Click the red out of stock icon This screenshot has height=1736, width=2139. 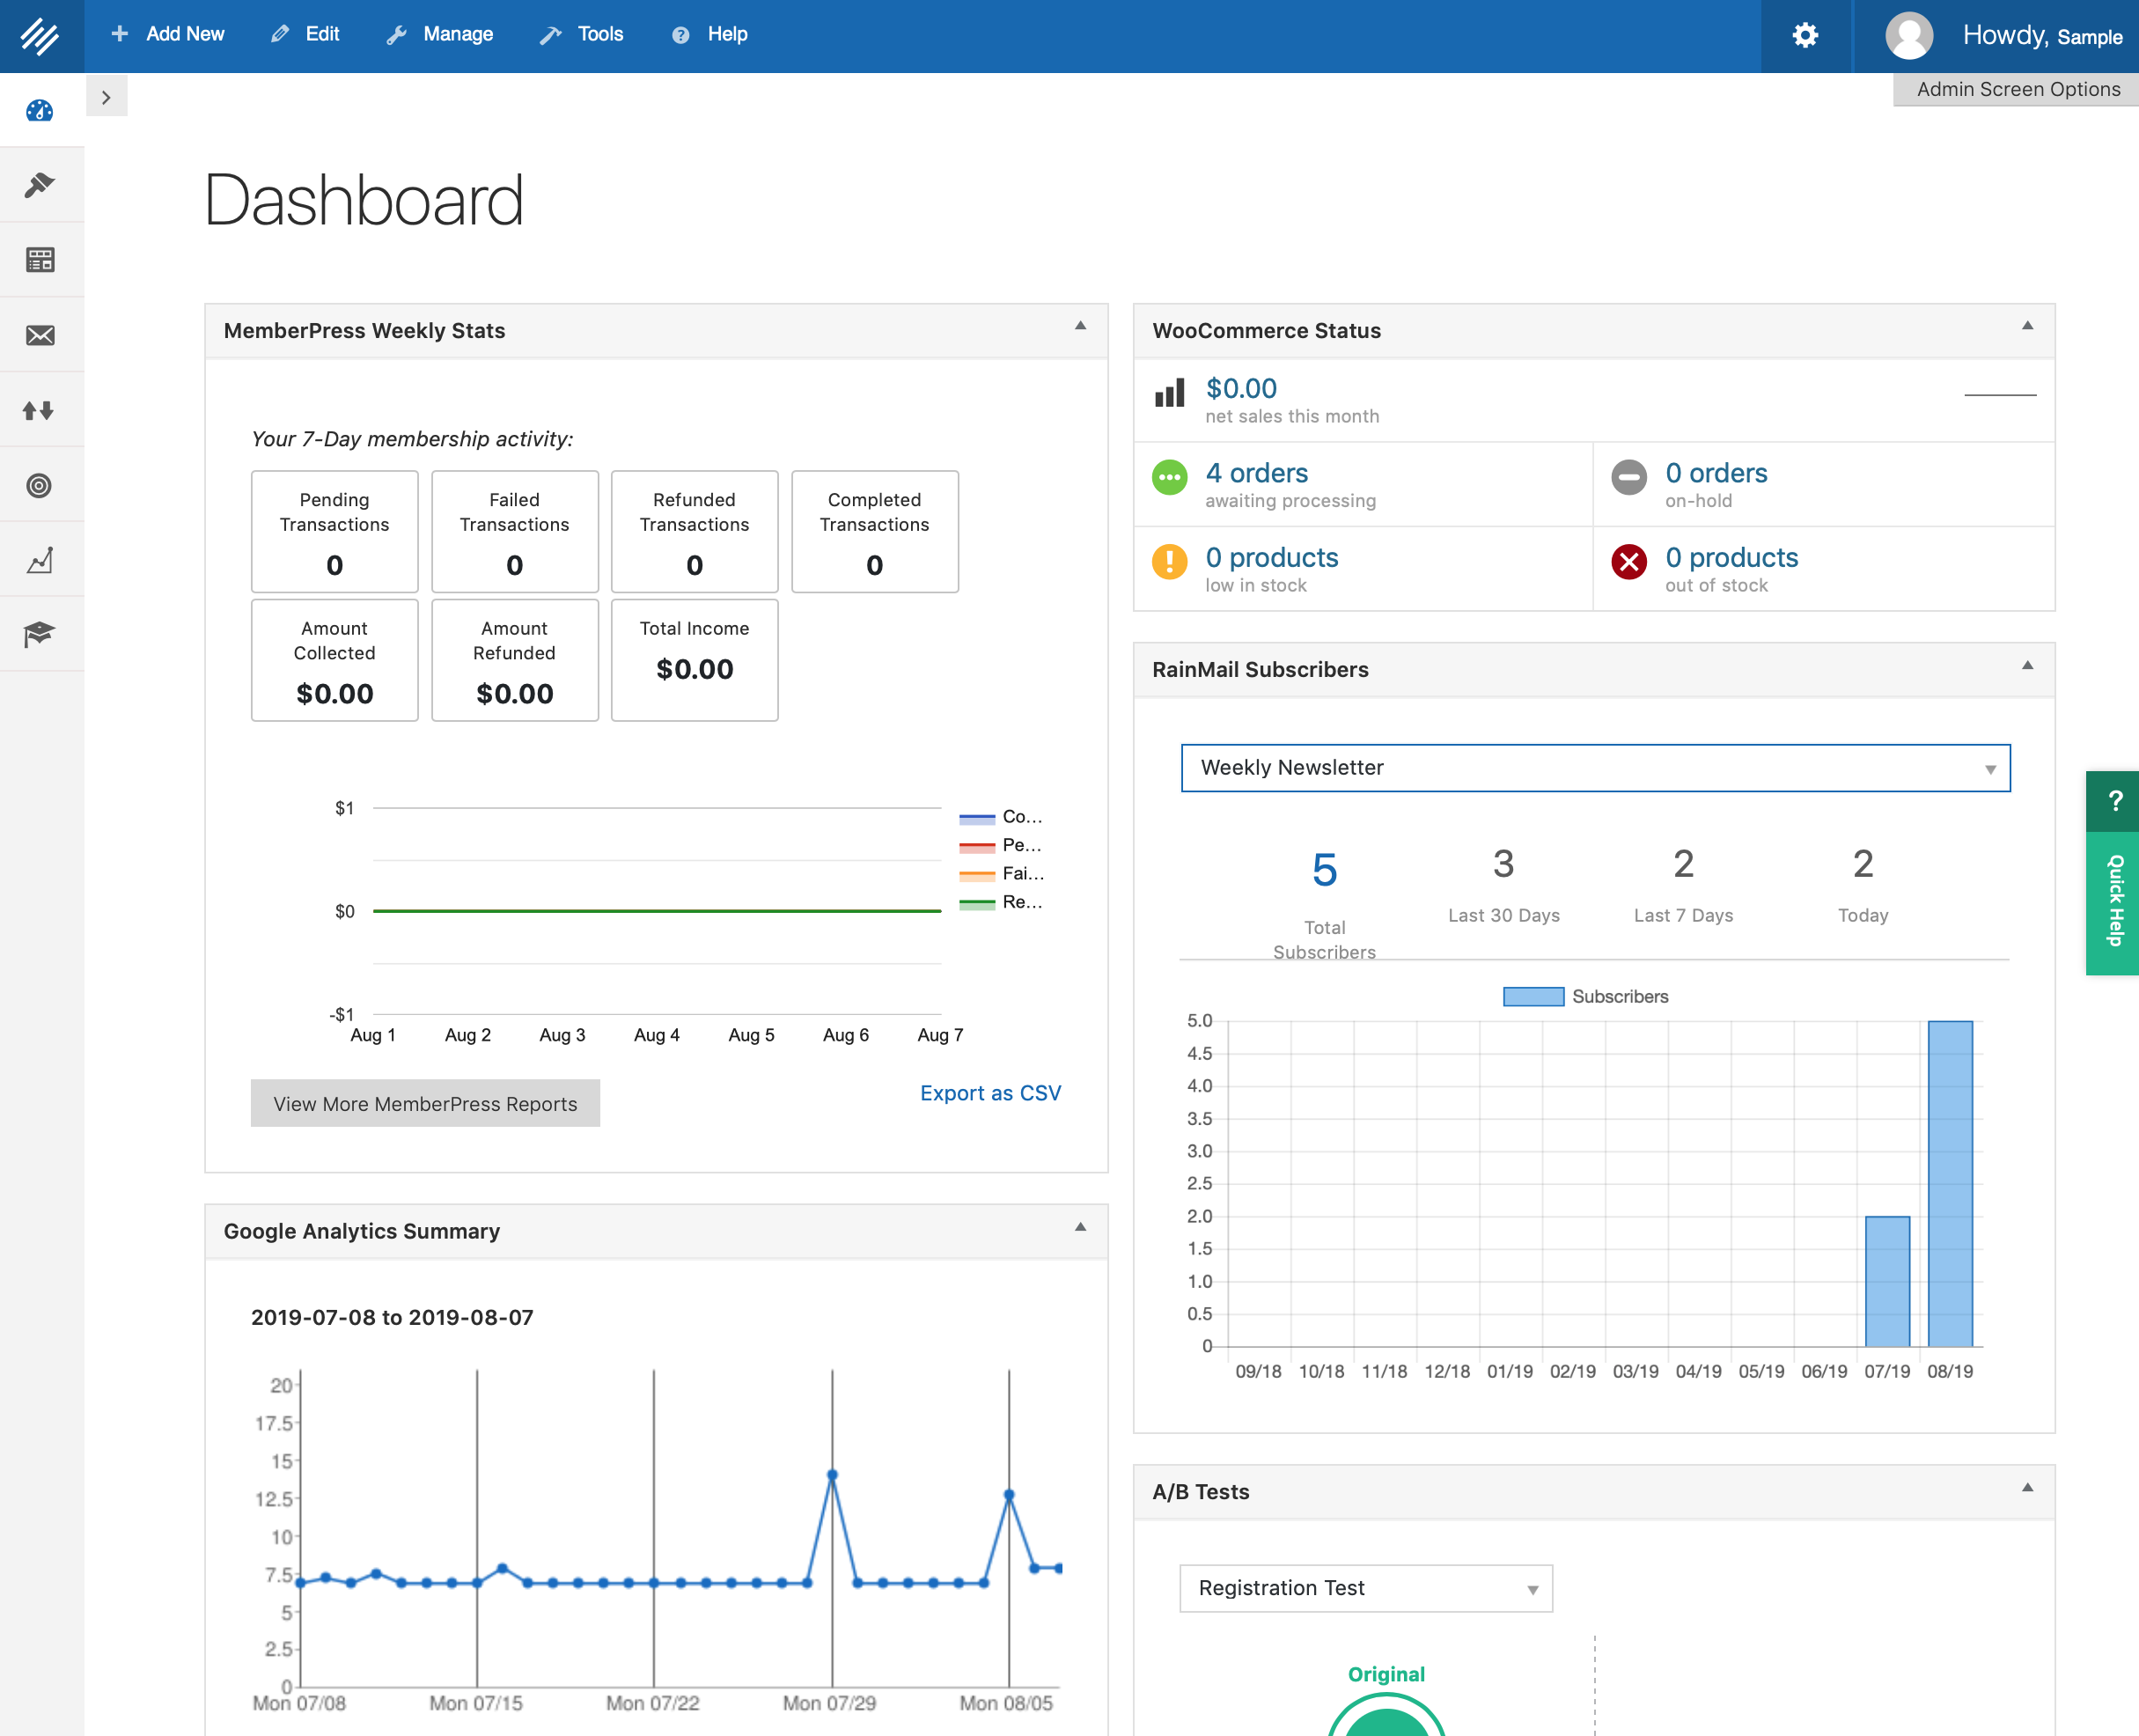tap(1628, 562)
